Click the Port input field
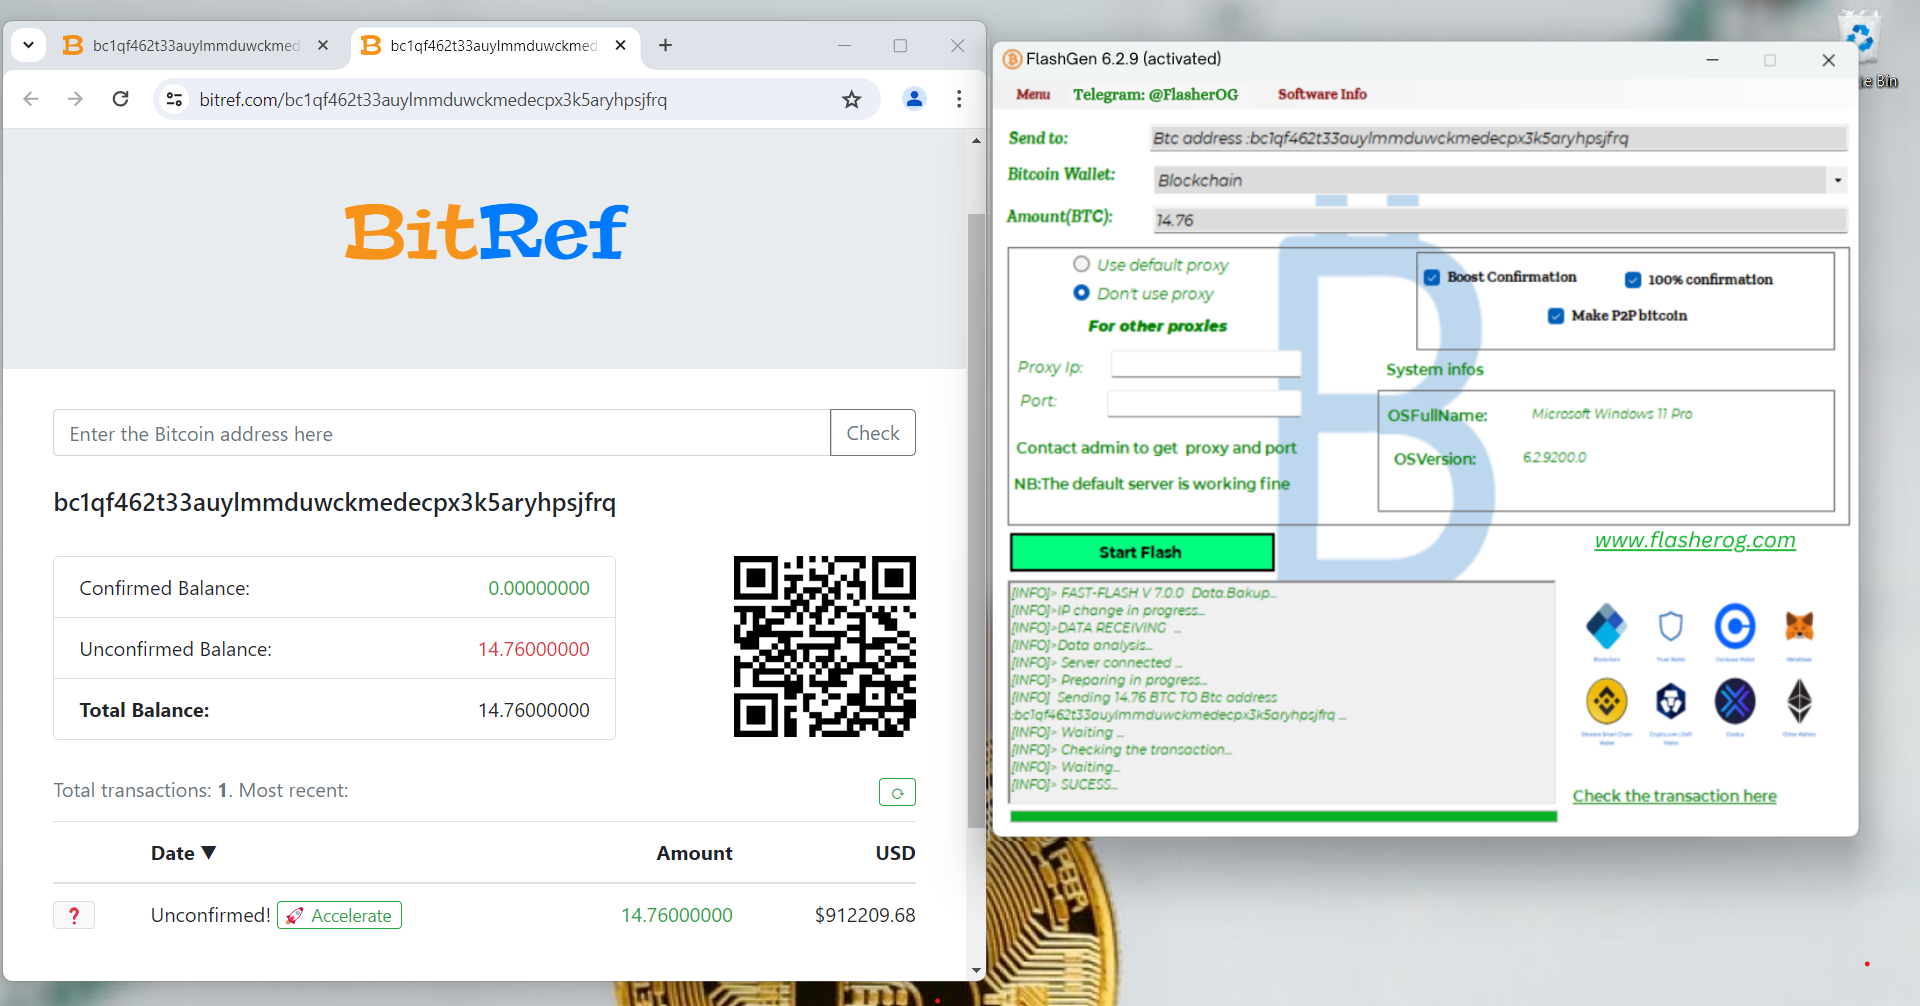Viewport: 1920px width, 1006px height. pyautogui.click(x=1203, y=403)
